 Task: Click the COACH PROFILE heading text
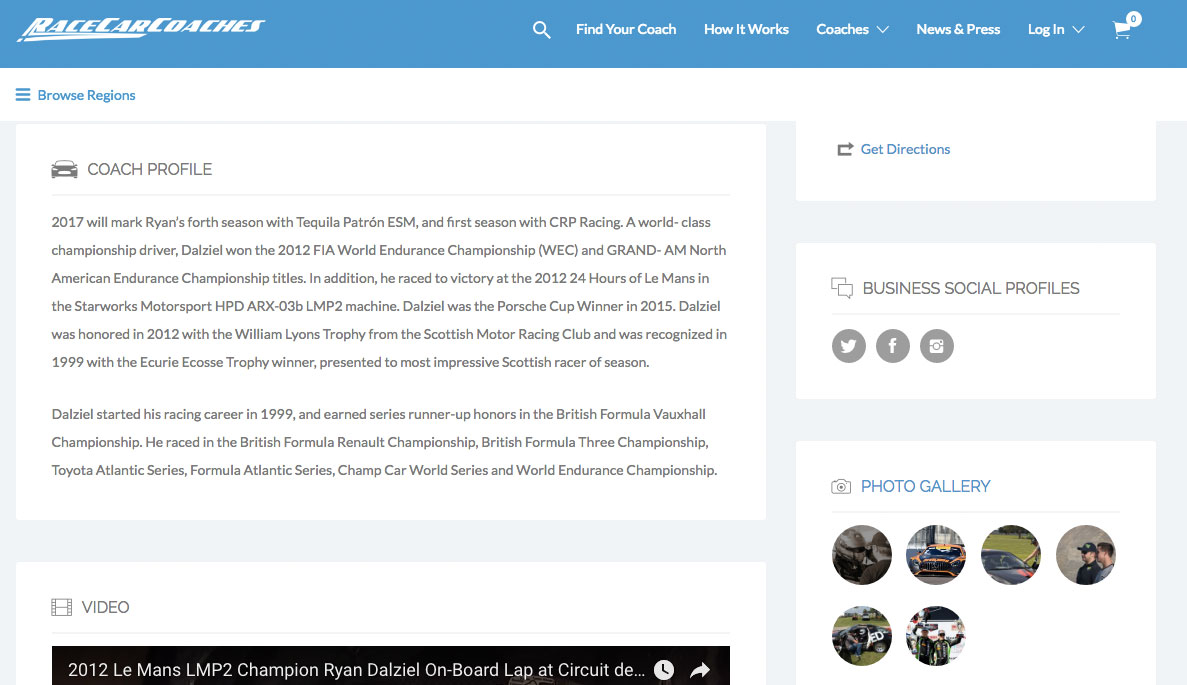coord(150,170)
